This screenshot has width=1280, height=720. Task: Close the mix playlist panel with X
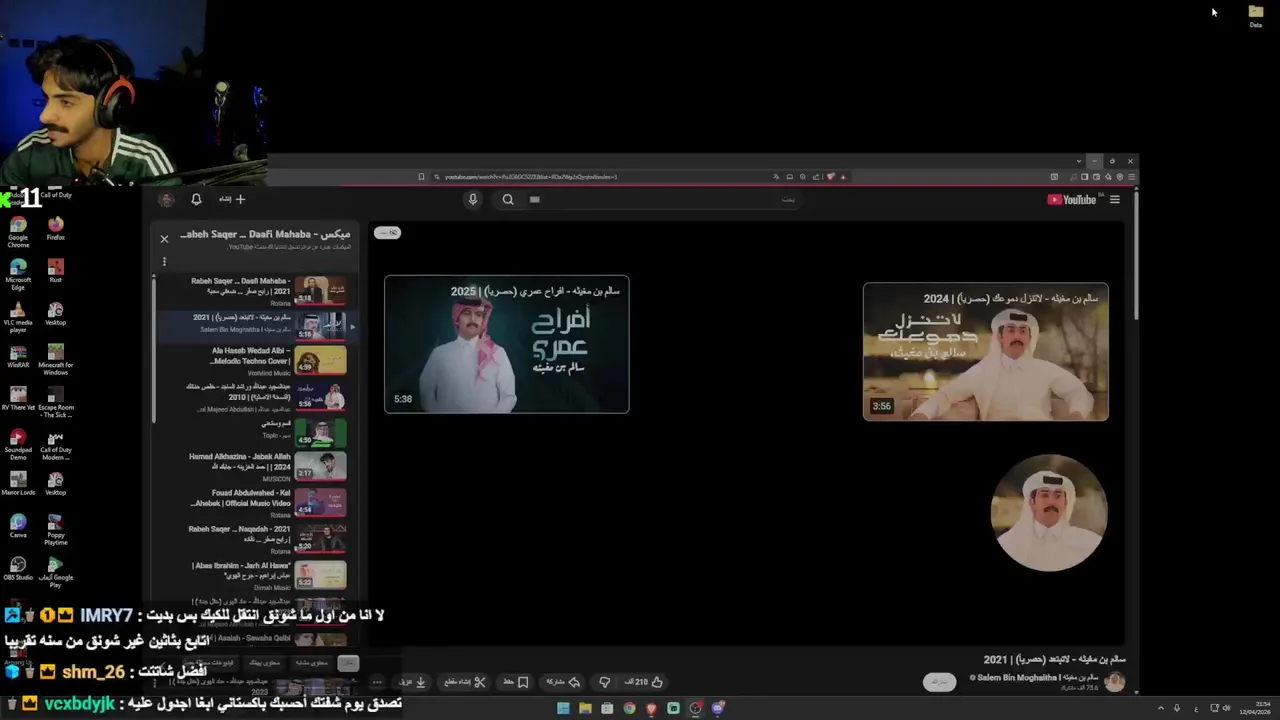[x=164, y=239]
